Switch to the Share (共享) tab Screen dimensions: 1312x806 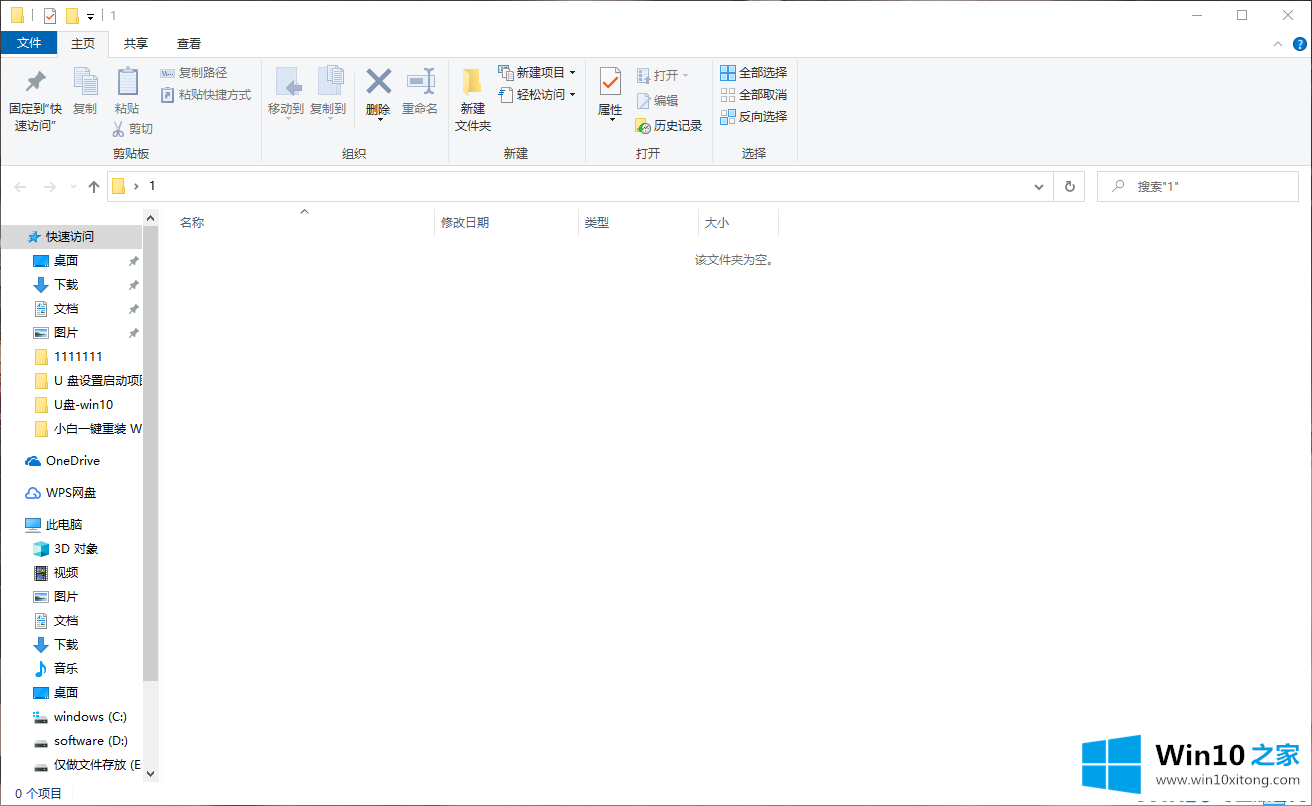[x=136, y=44]
